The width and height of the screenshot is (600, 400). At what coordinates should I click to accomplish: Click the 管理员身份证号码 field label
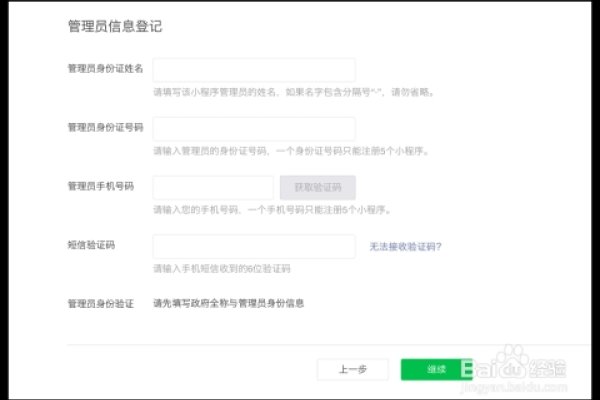pos(104,127)
